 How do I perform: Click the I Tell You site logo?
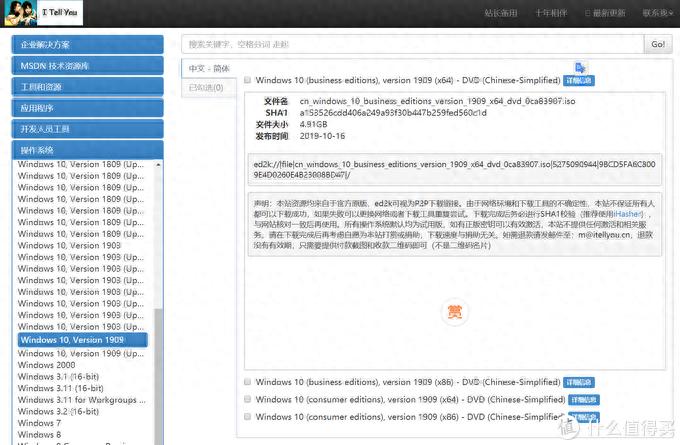point(45,13)
